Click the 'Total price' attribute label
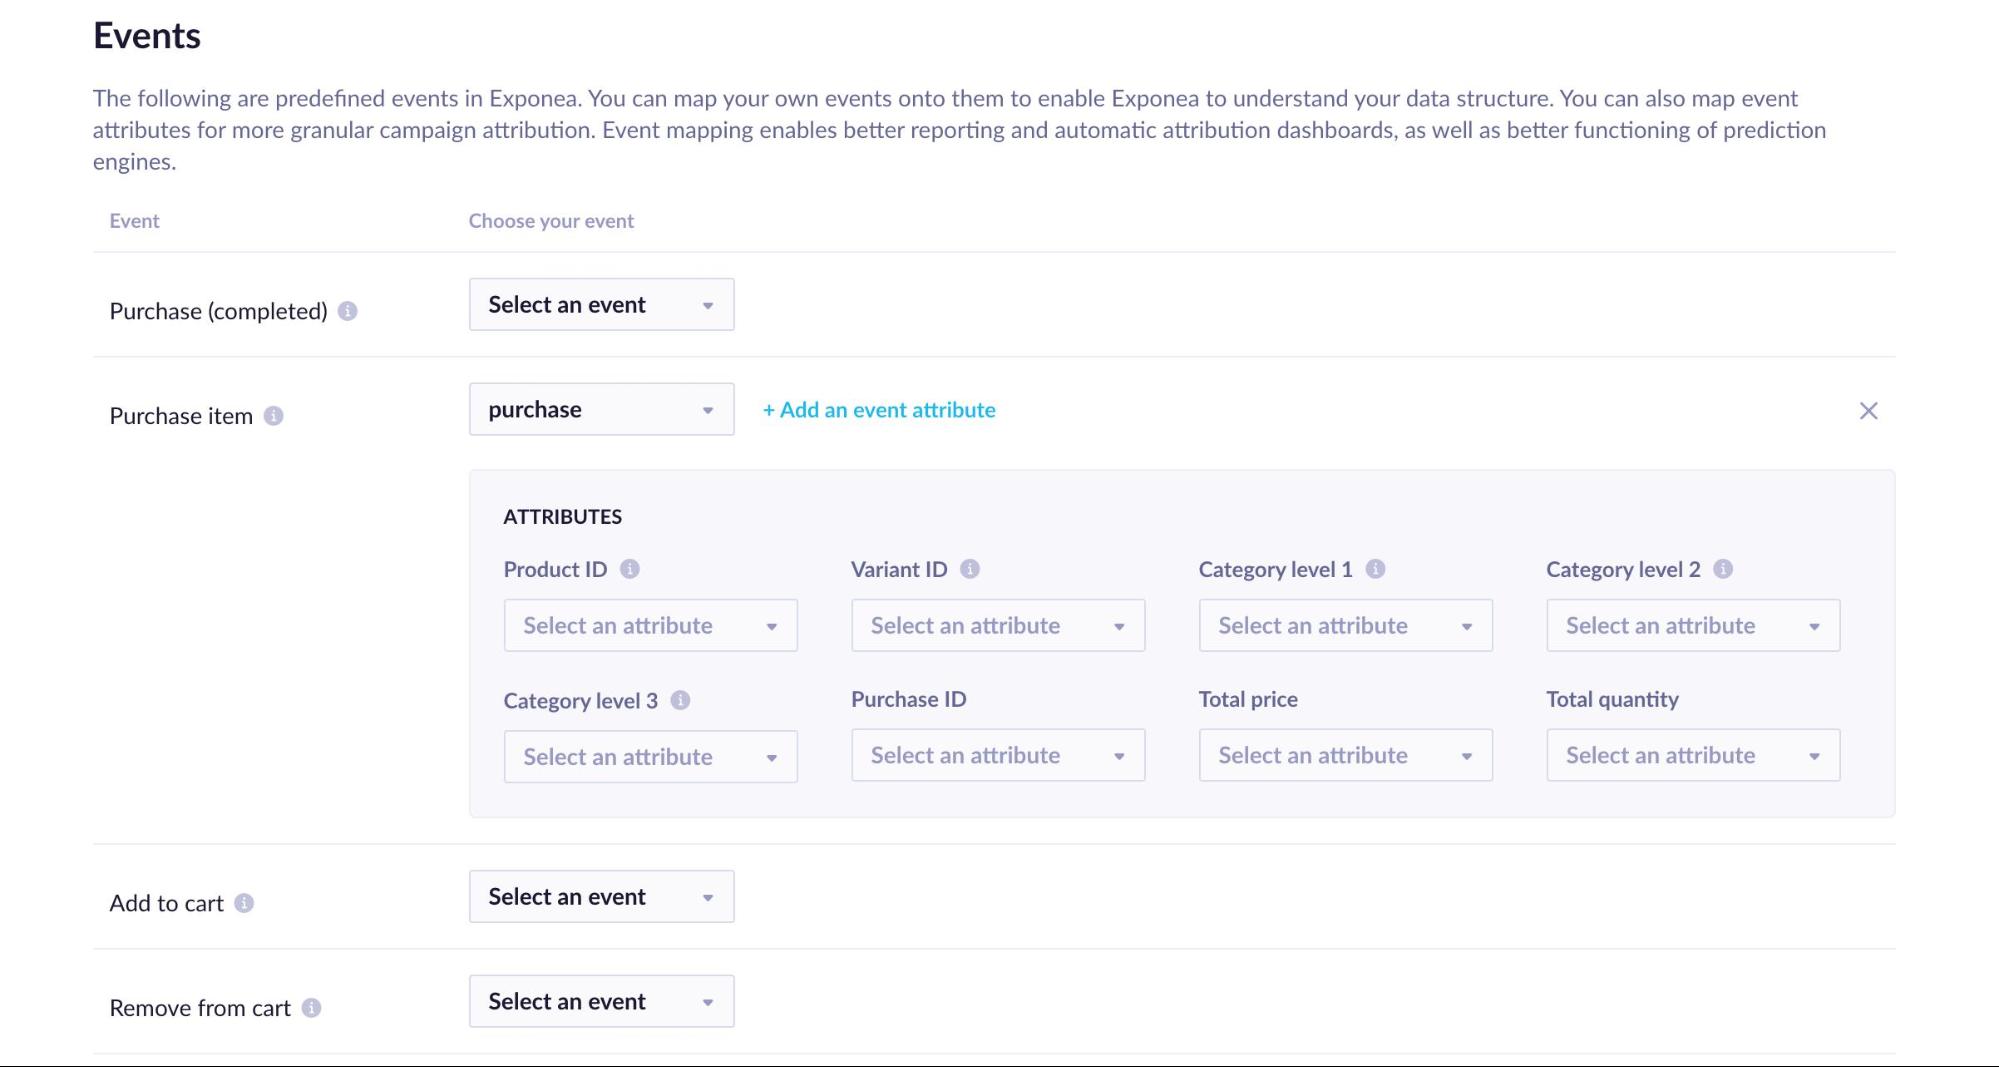This screenshot has width=1999, height=1067. click(x=1248, y=700)
